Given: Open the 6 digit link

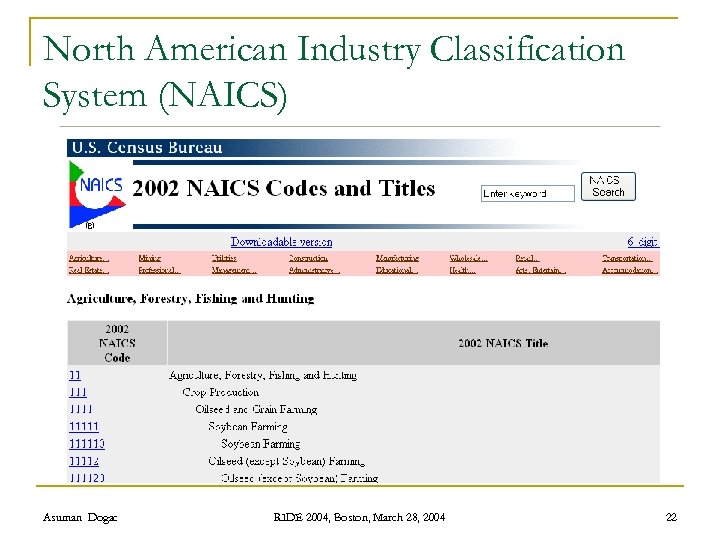Looking at the screenshot, I should coord(643,242).
